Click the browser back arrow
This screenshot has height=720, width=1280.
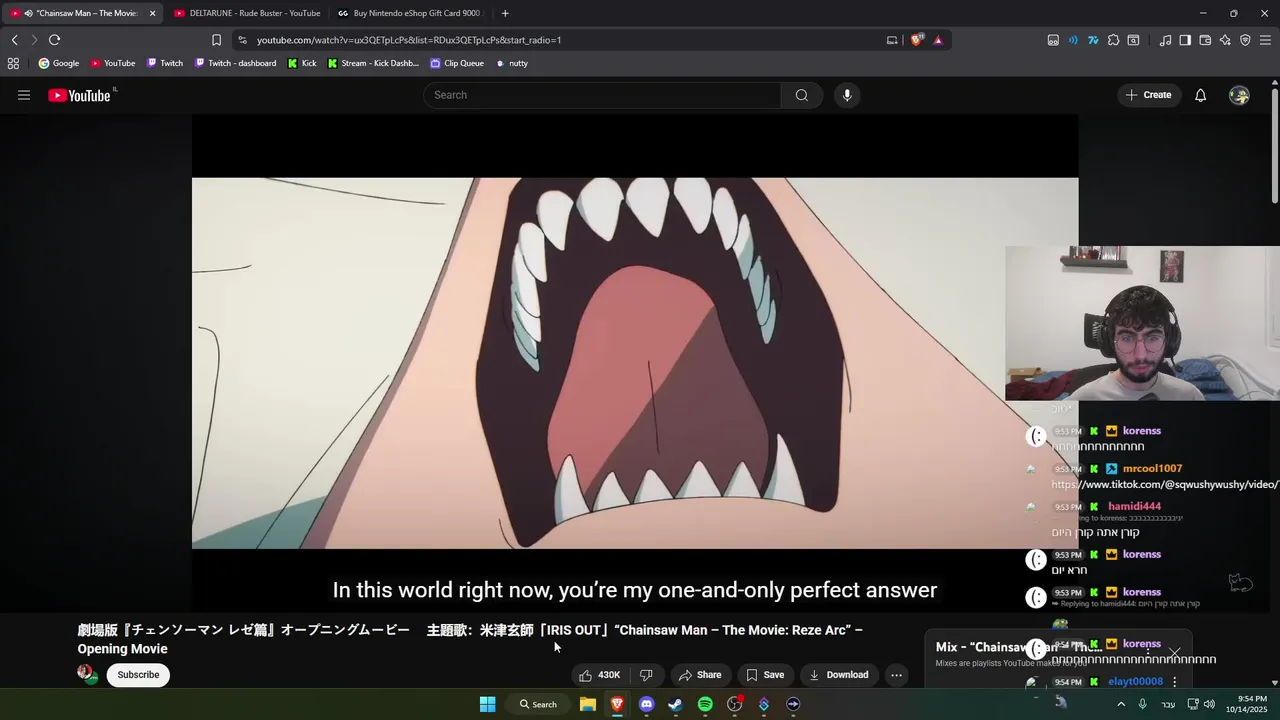pos(15,40)
